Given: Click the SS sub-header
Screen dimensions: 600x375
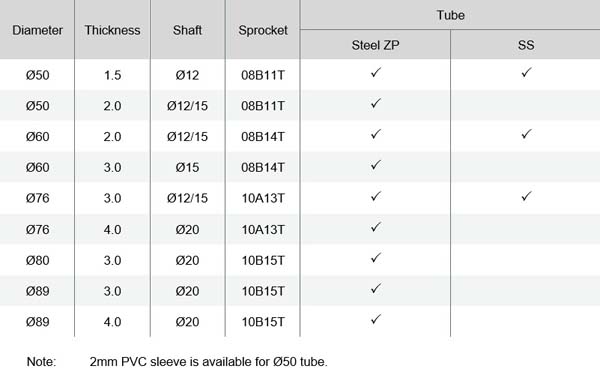Looking at the screenshot, I should click(x=526, y=45).
